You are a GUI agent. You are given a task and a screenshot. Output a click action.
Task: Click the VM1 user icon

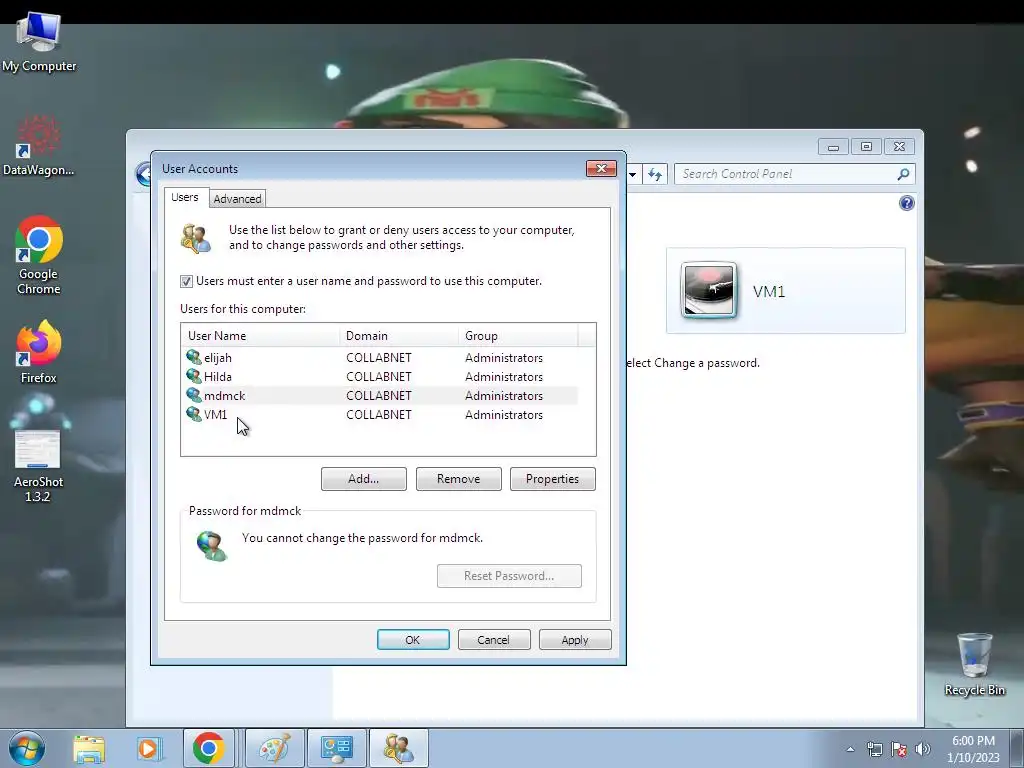click(x=194, y=414)
